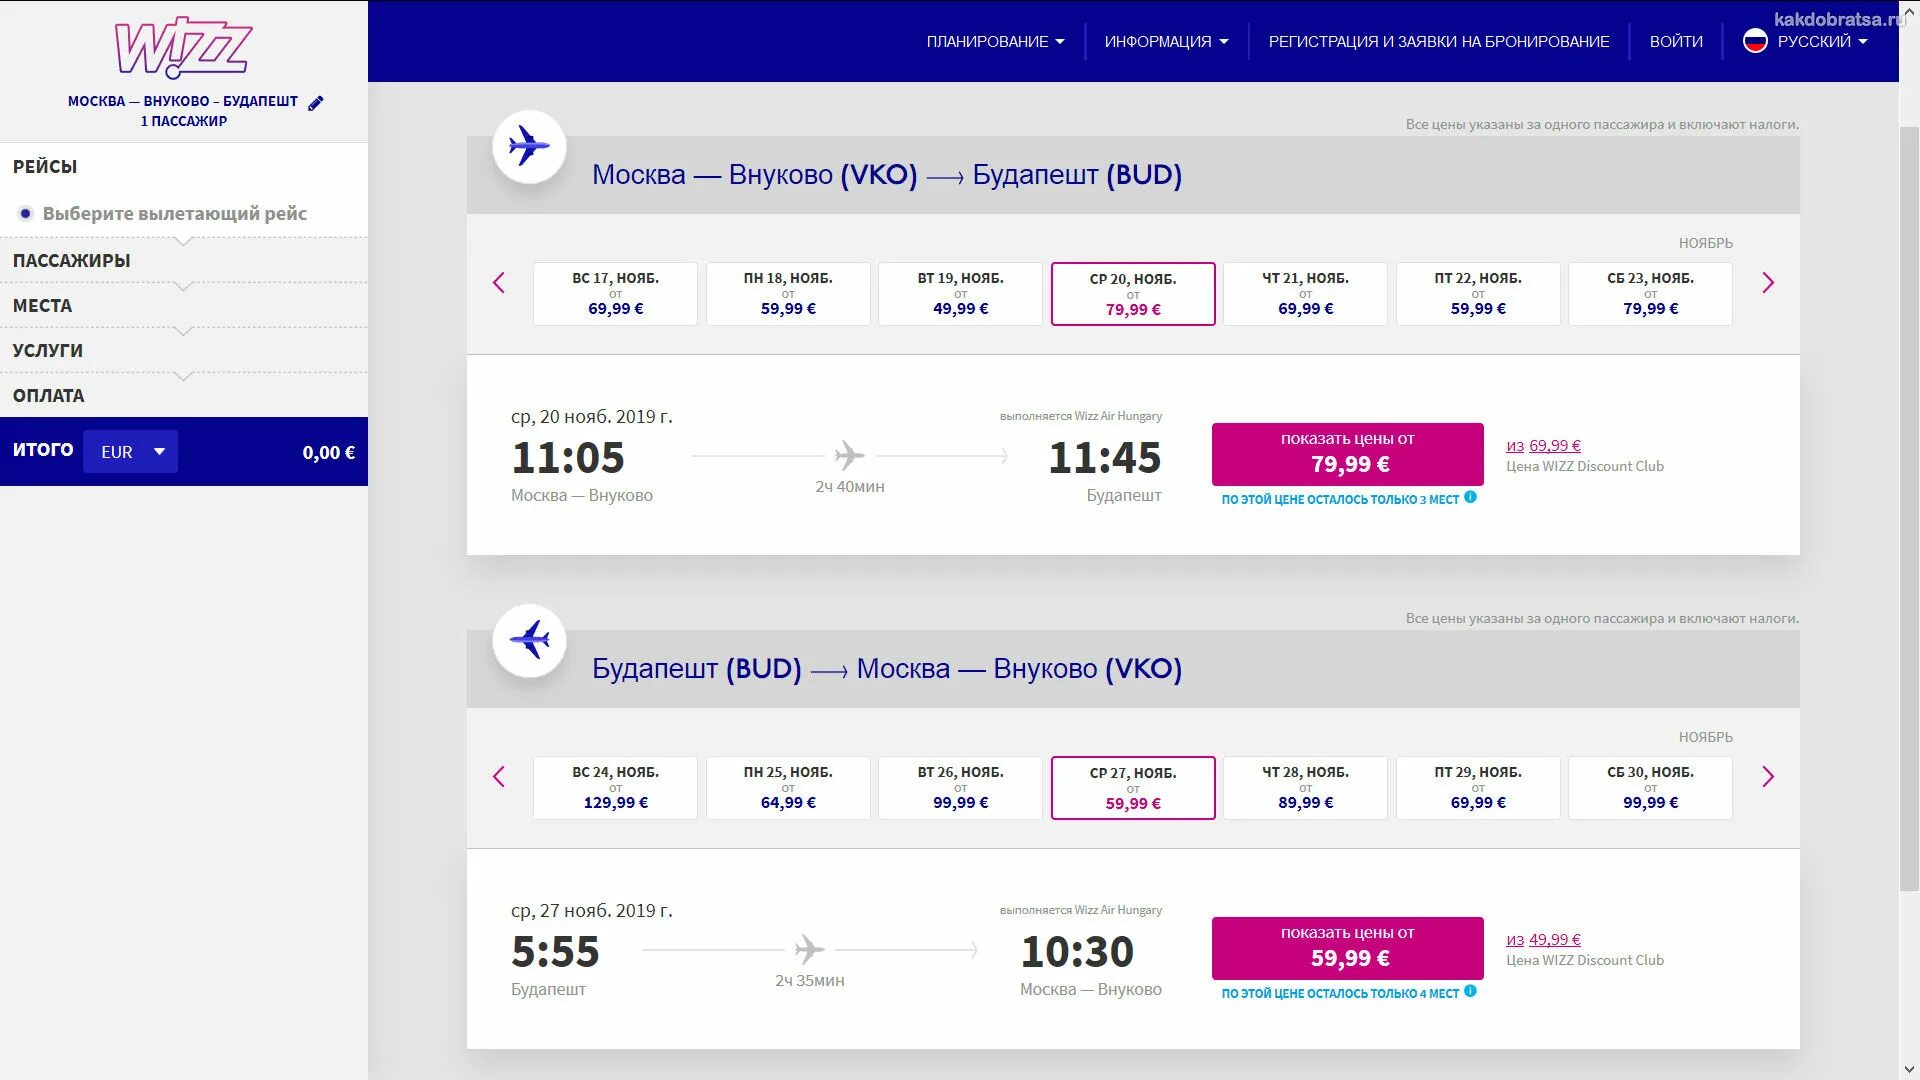Click the Wizz Air logo
Image resolution: width=1920 pixels, height=1080 pixels.
pyautogui.click(x=184, y=47)
